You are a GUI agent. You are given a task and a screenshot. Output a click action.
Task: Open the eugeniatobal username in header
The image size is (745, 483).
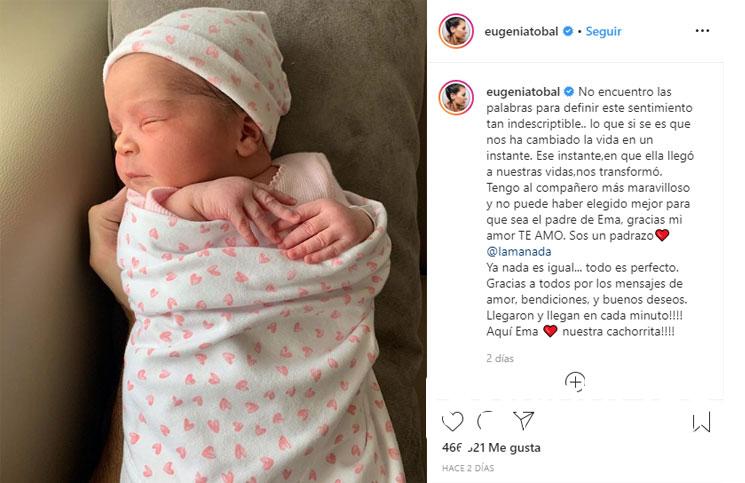pyautogui.click(x=521, y=31)
